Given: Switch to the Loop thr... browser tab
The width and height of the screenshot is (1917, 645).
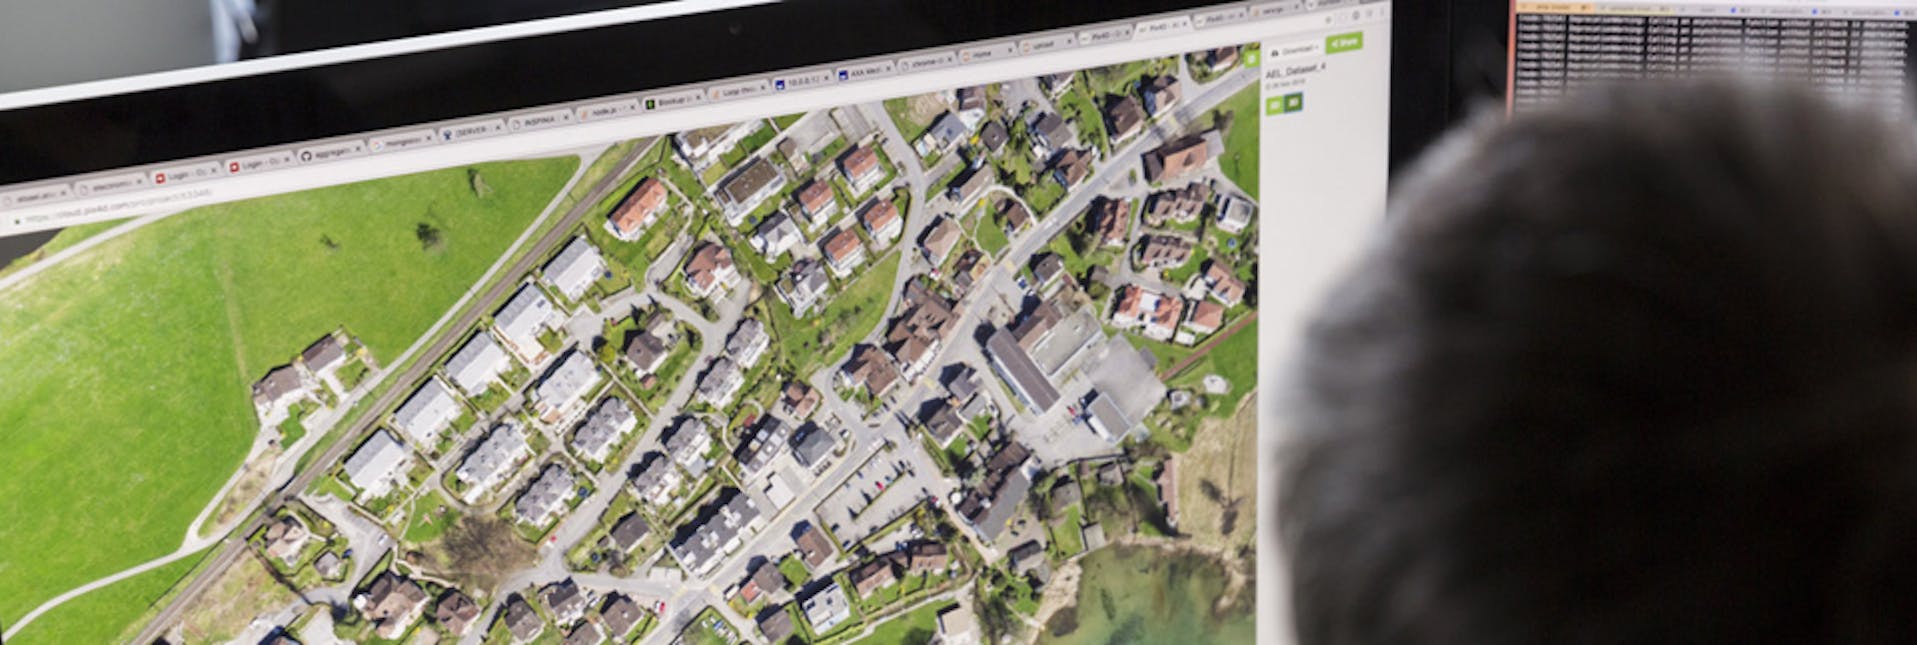Looking at the screenshot, I should pyautogui.click(x=738, y=91).
